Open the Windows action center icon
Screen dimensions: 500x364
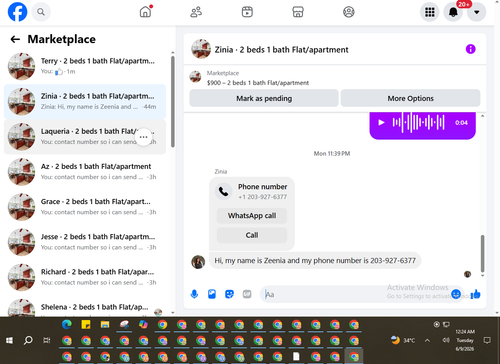pos(487,340)
